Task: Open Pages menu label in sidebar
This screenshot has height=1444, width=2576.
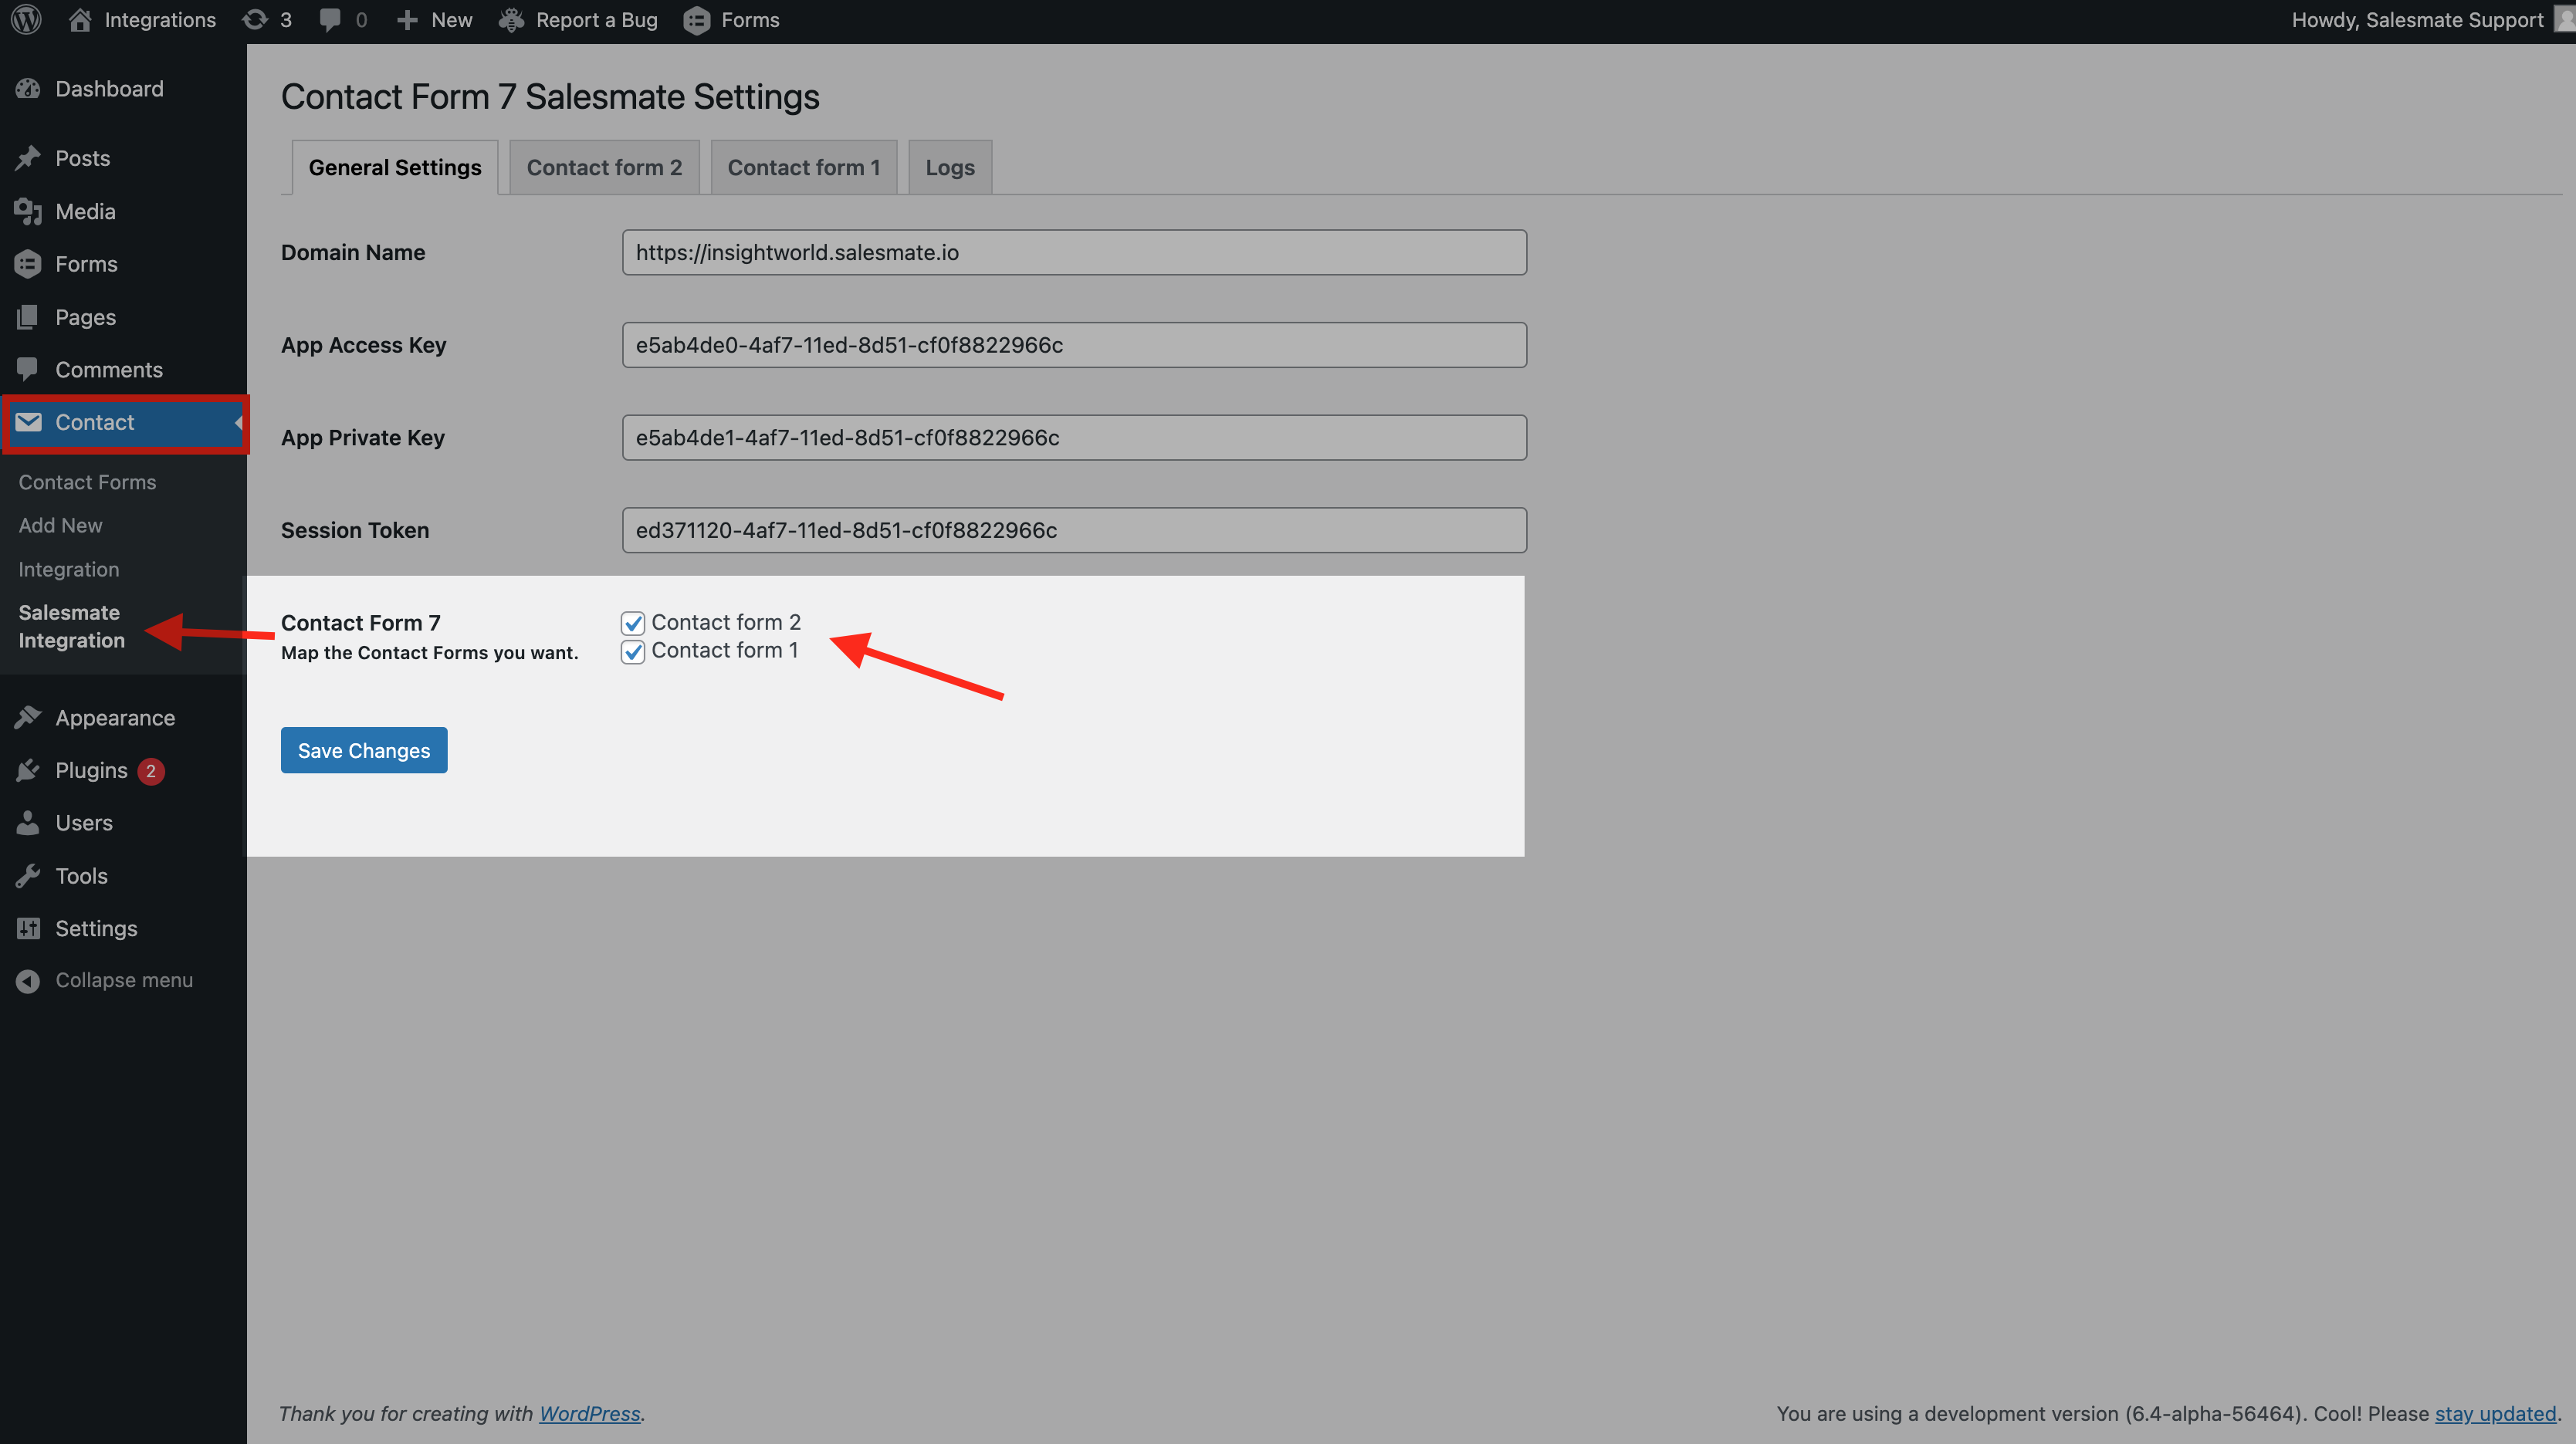Action: [x=85, y=317]
